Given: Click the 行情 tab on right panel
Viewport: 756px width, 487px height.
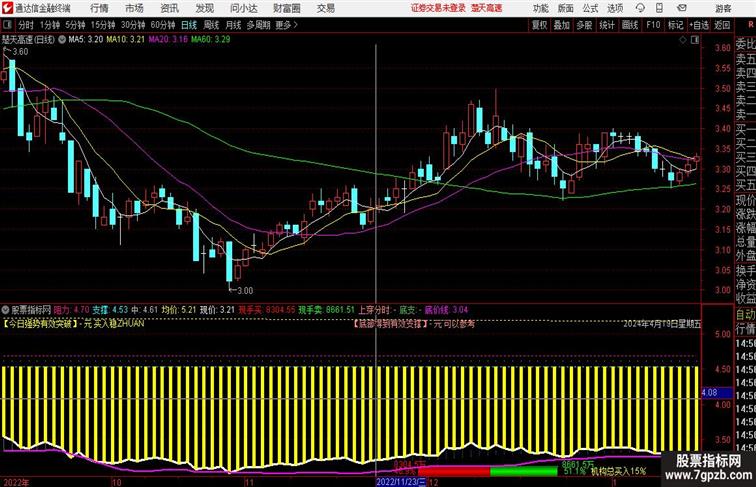Looking at the screenshot, I should (x=745, y=329).
